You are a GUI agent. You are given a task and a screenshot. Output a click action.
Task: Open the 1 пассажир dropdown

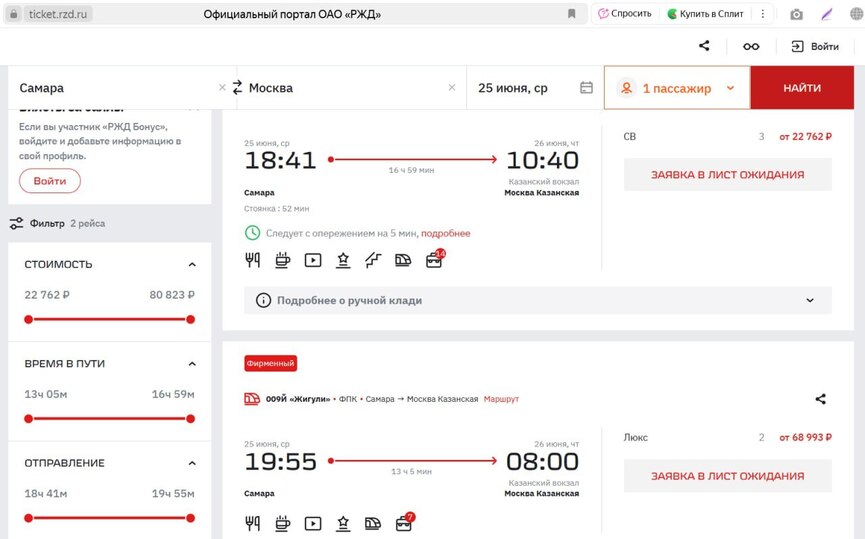677,88
